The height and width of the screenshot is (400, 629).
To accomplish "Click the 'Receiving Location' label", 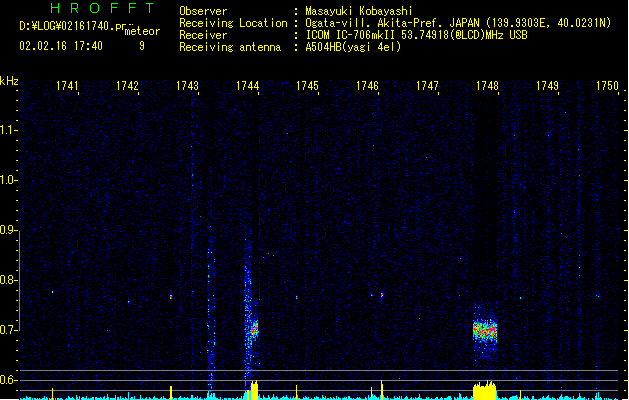I will [x=233, y=23].
